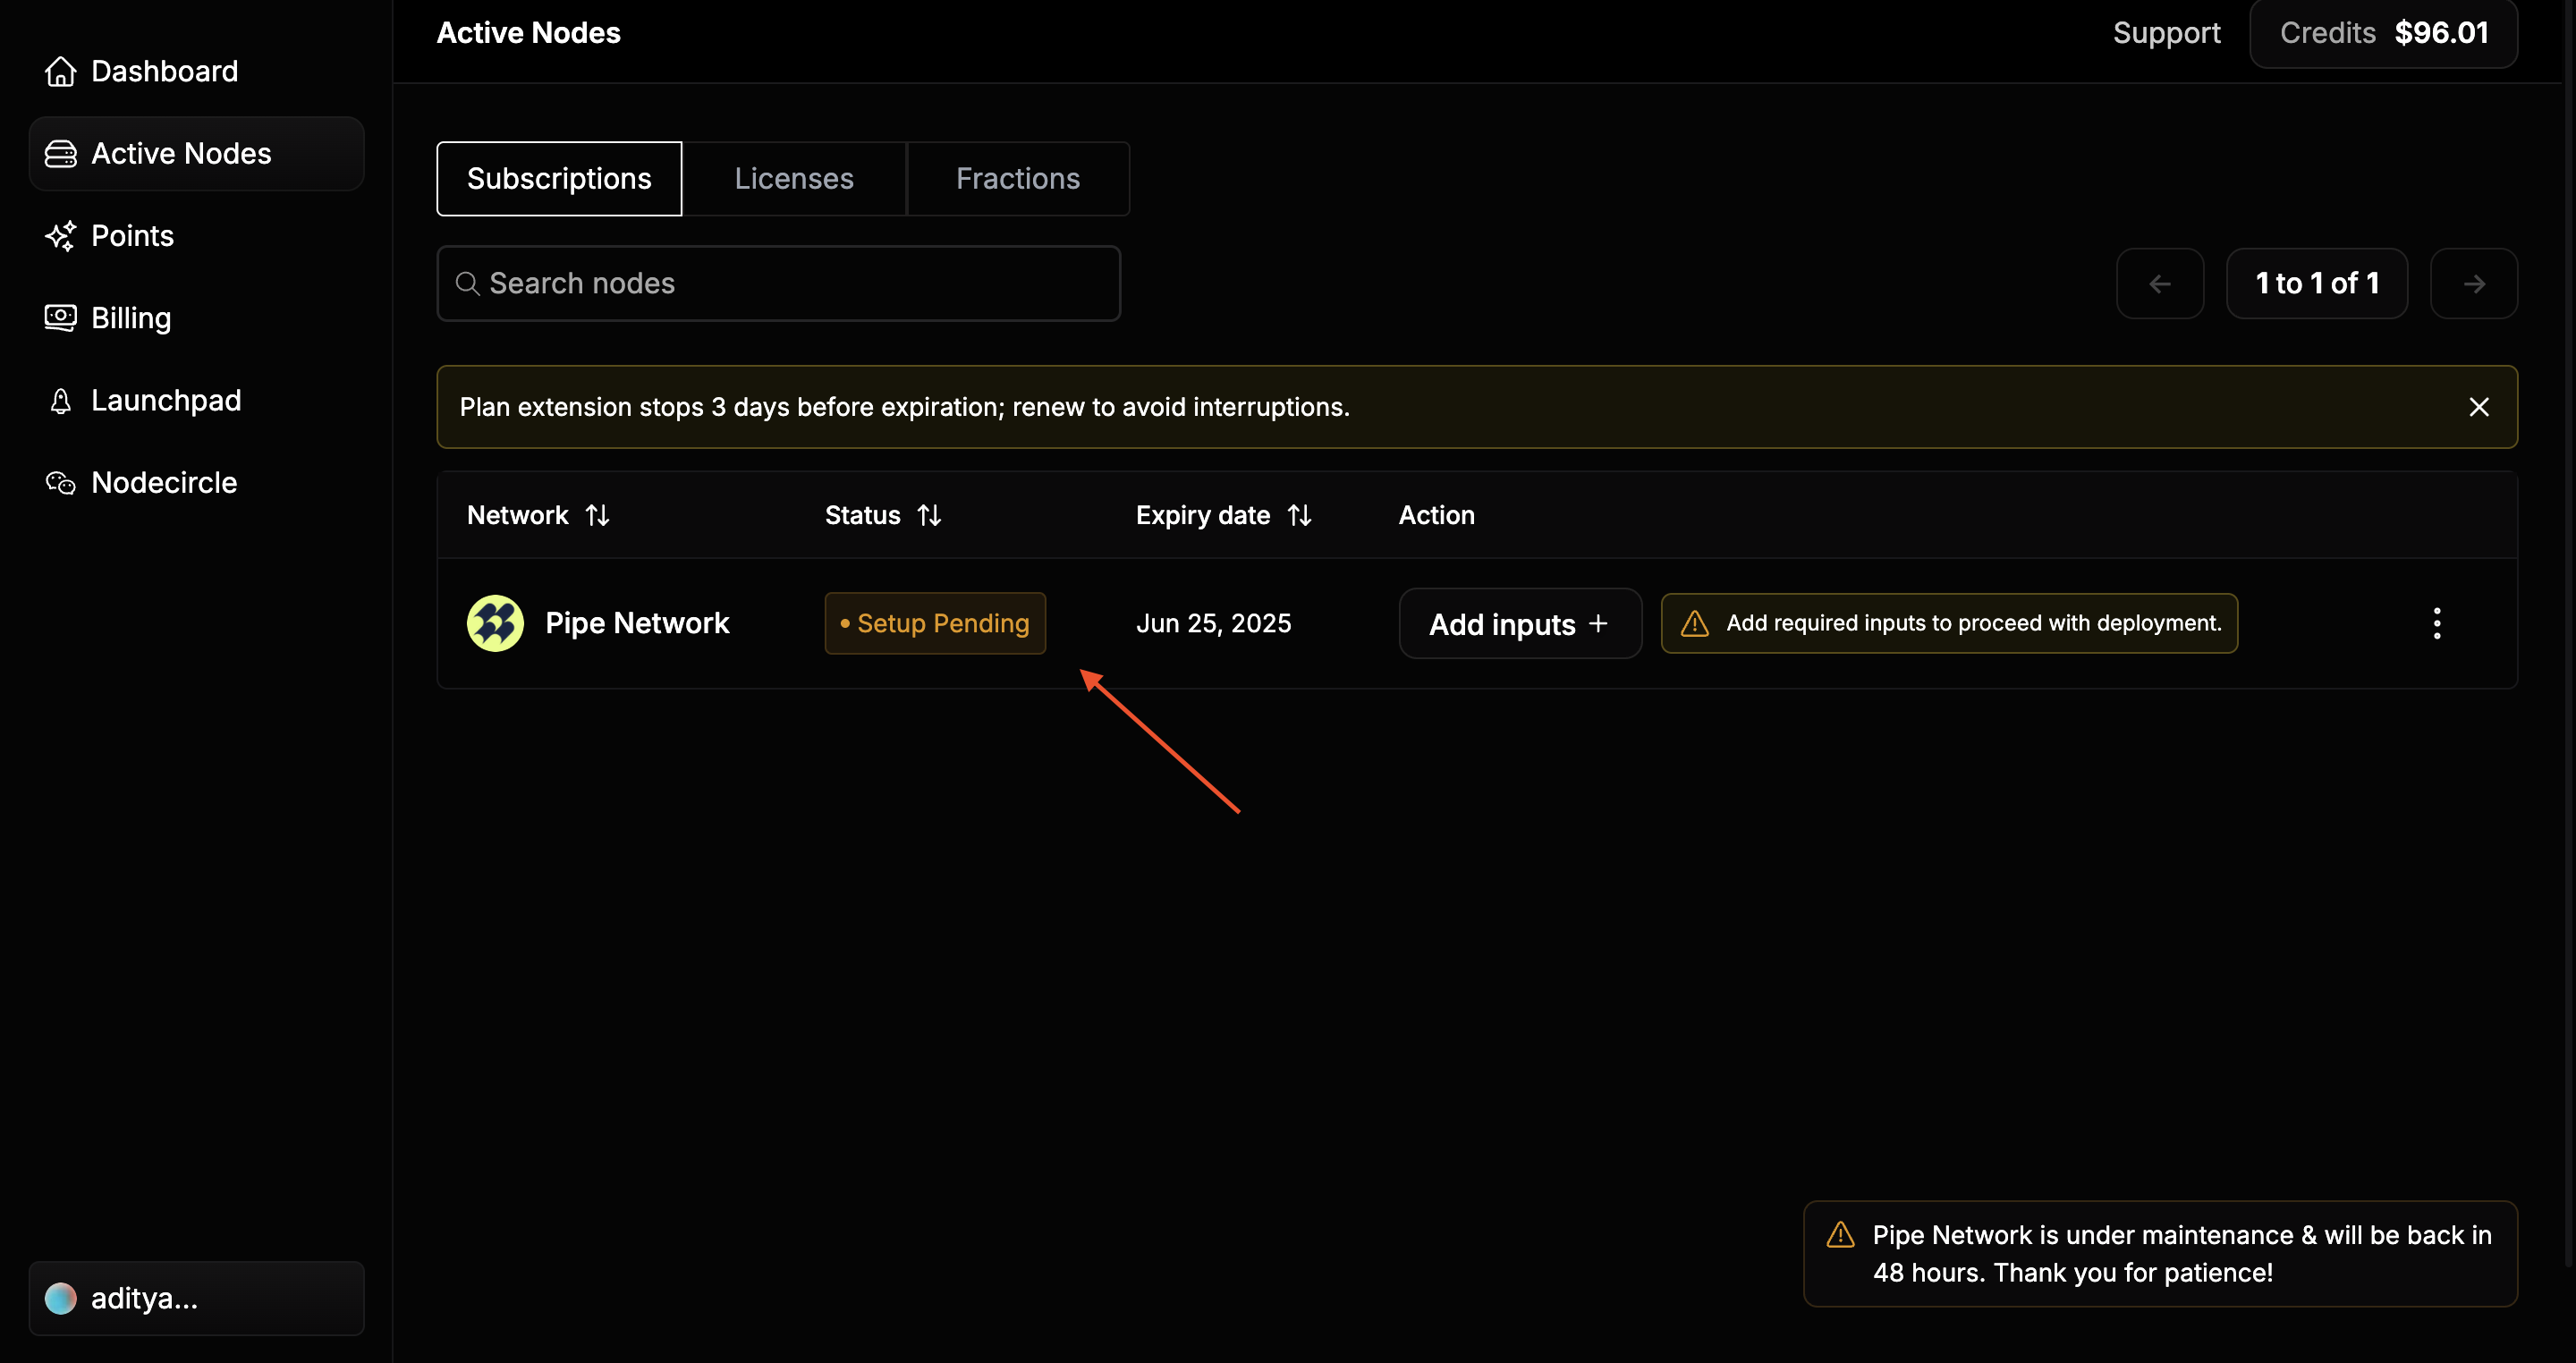Image resolution: width=2576 pixels, height=1363 pixels.
Task: Click the Active Nodes page heading
Action: [528, 33]
